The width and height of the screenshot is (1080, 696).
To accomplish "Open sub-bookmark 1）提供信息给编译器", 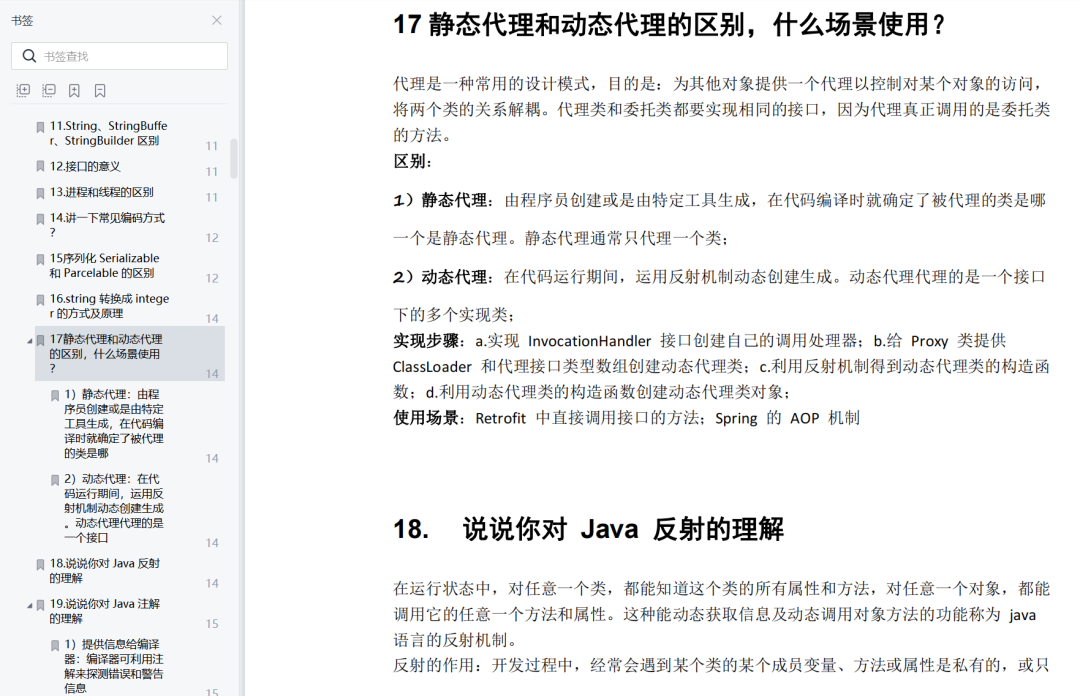I will (x=114, y=666).
